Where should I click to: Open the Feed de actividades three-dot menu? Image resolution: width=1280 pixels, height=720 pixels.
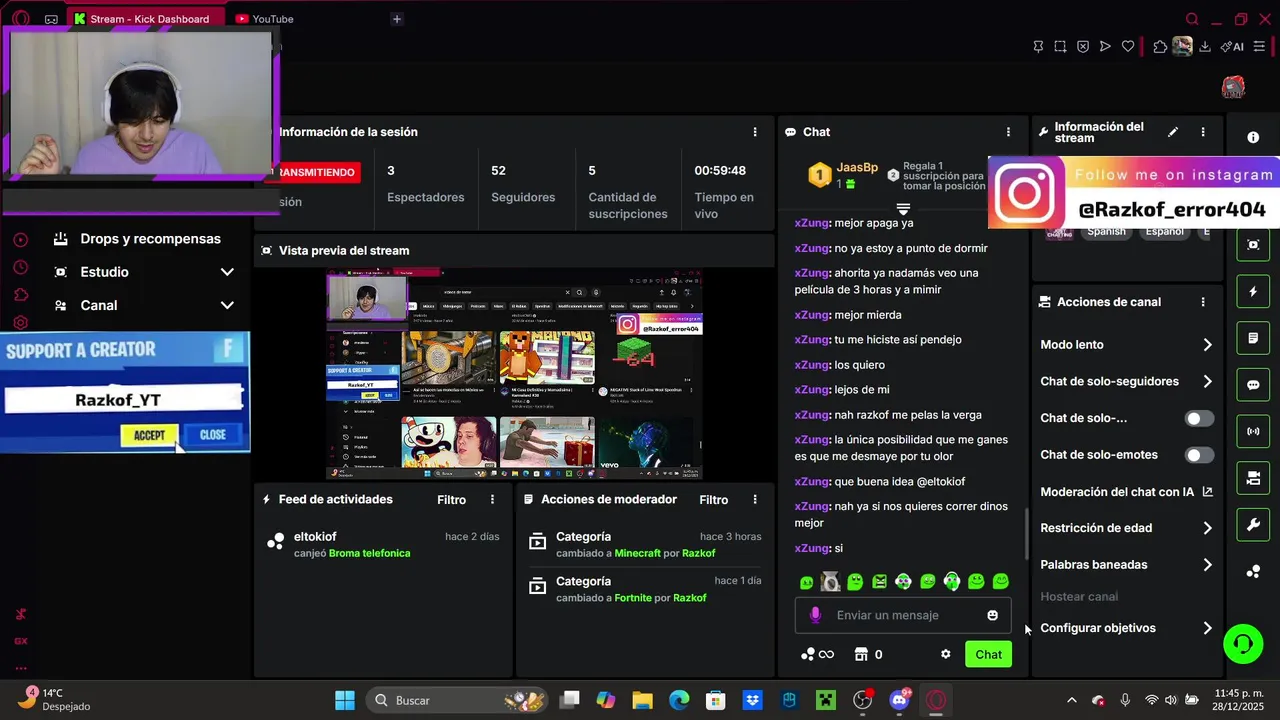click(492, 499)
